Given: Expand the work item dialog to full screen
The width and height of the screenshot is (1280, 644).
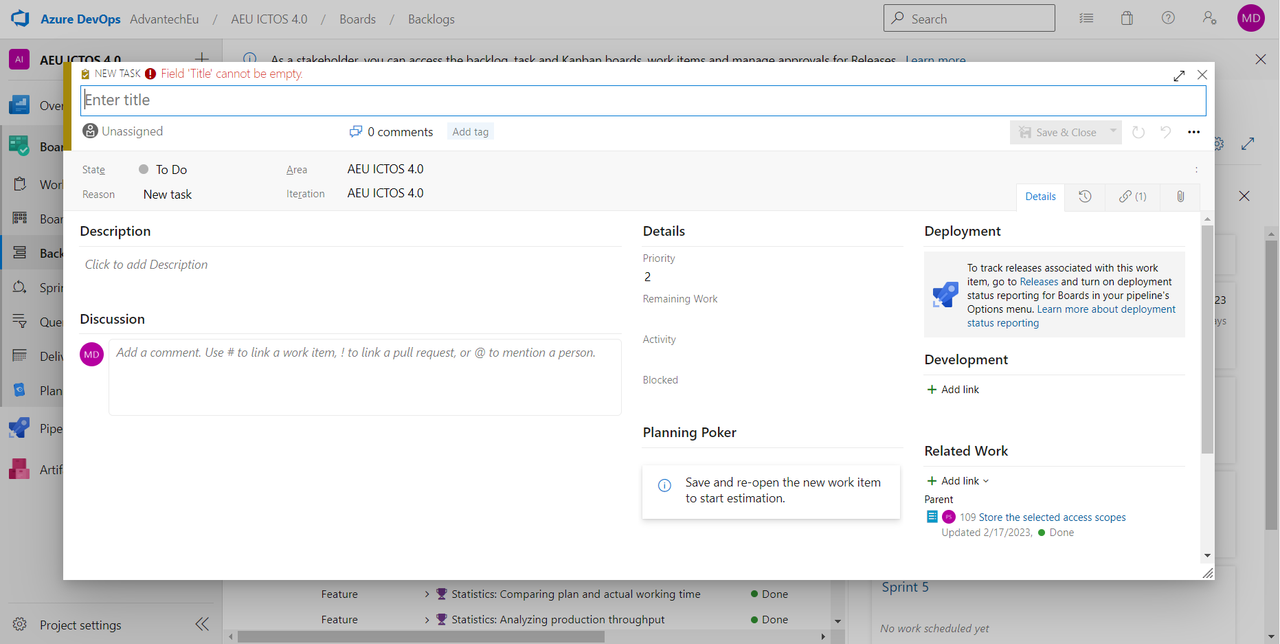Looking at the screenshot, I should (1179, 75).
